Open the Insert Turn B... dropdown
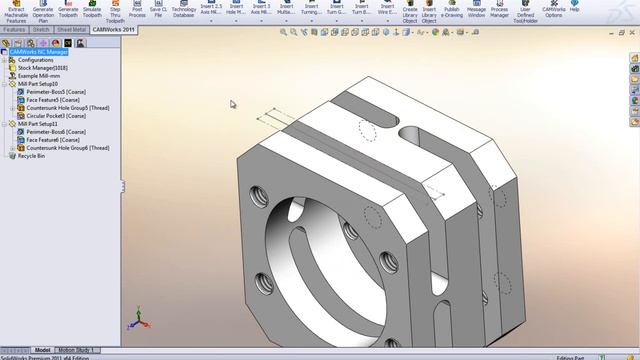The height and width of the screenshot is (360, 640). pyautogui.click(x=362, y=21)
